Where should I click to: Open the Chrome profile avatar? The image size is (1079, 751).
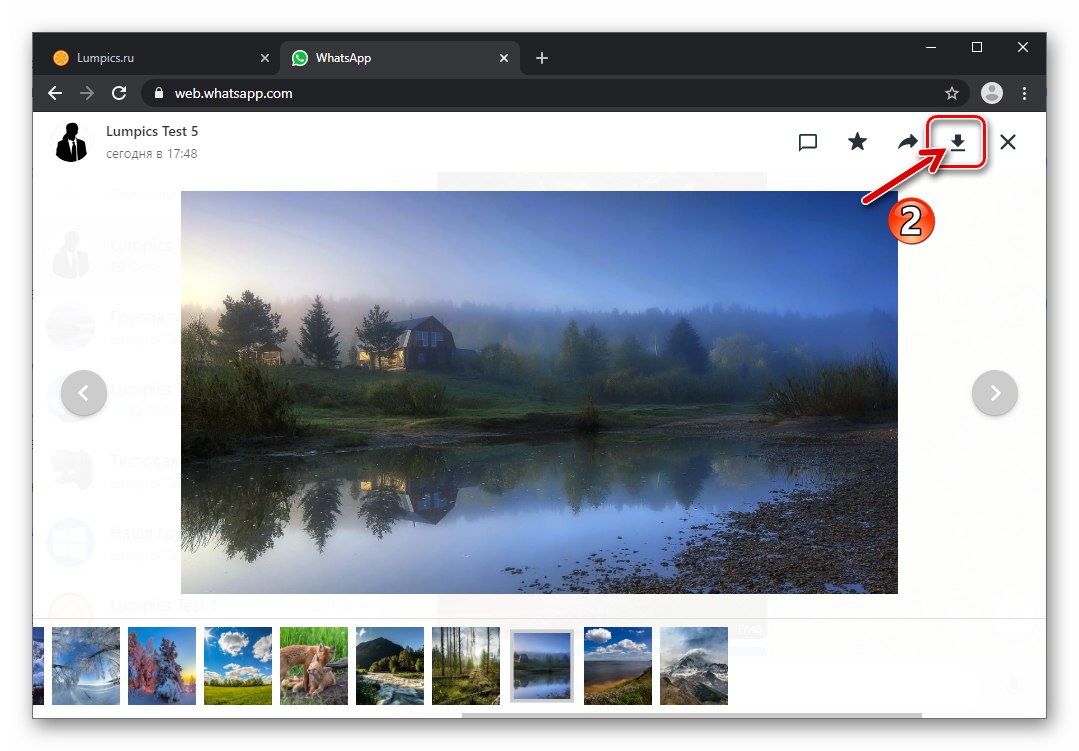tap(991, 93)
